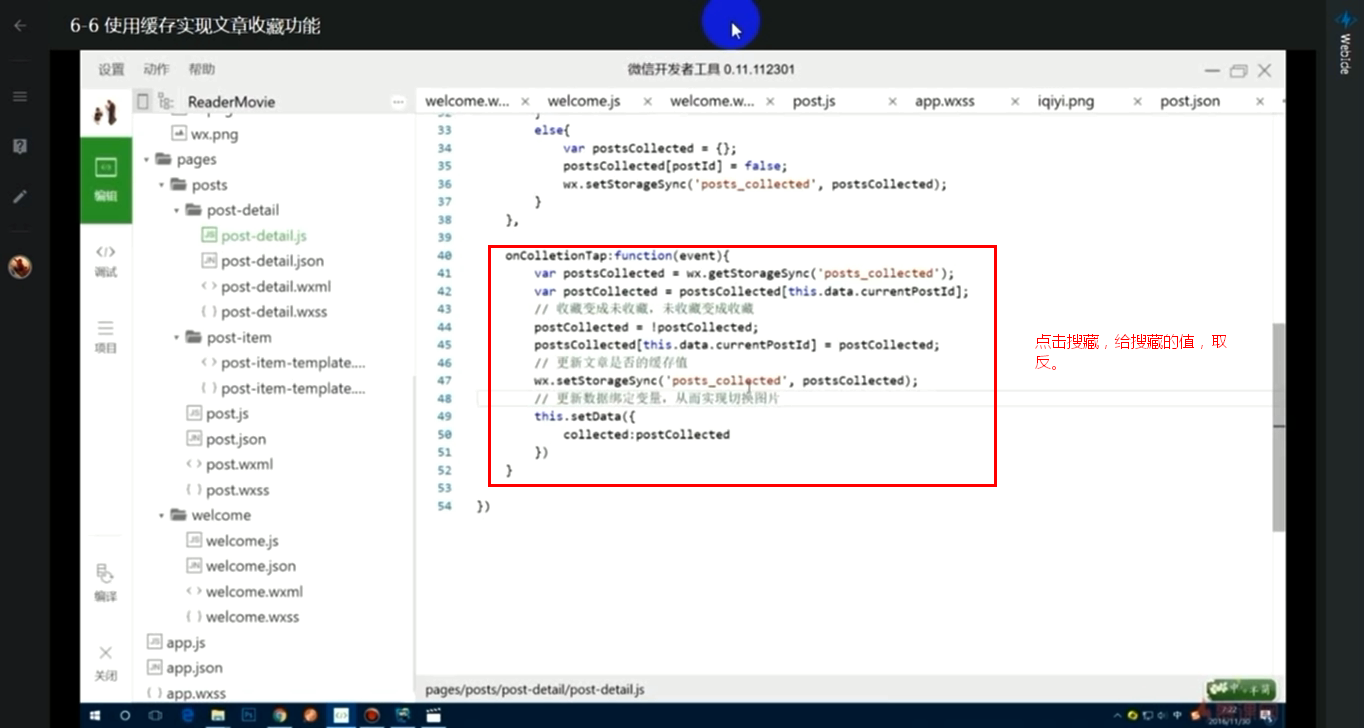Open app.json in the file tree
Viewport: 1364px width, 728px height.
pos(194,668)
